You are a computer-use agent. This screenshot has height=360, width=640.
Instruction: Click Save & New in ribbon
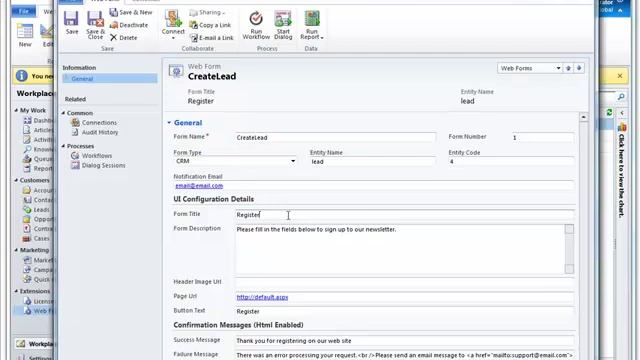click(131, 13)
